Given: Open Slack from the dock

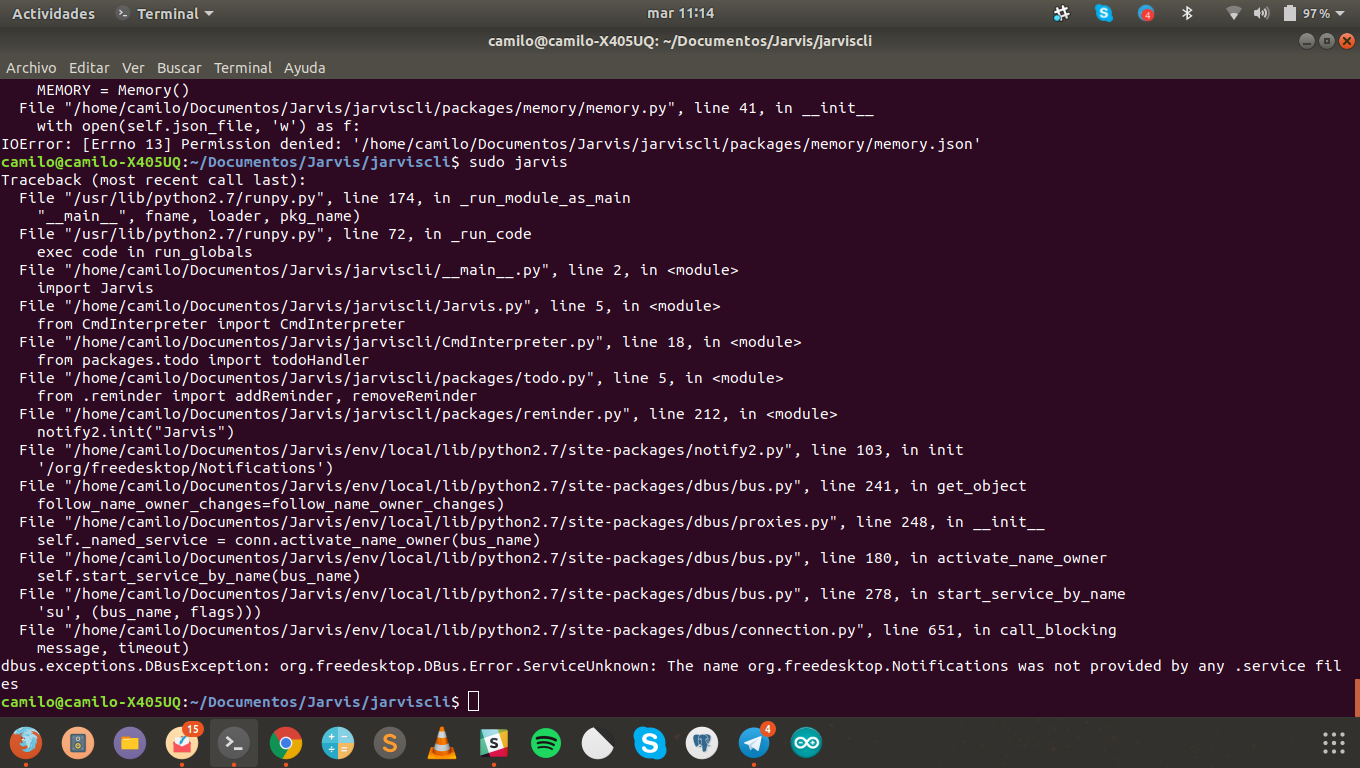Looking at the screenshot, I should pyautogui.click(x=493, y=743).
